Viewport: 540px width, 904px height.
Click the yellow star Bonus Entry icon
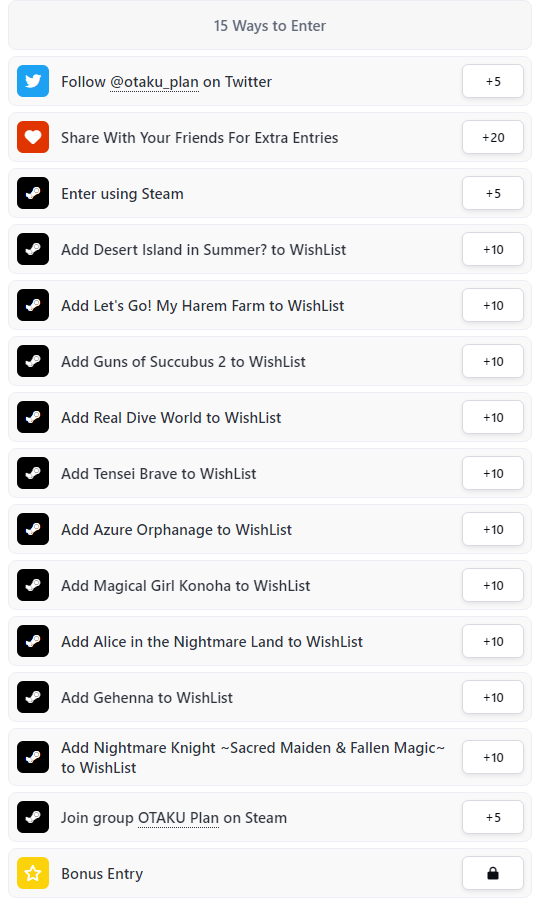point(33,873)
